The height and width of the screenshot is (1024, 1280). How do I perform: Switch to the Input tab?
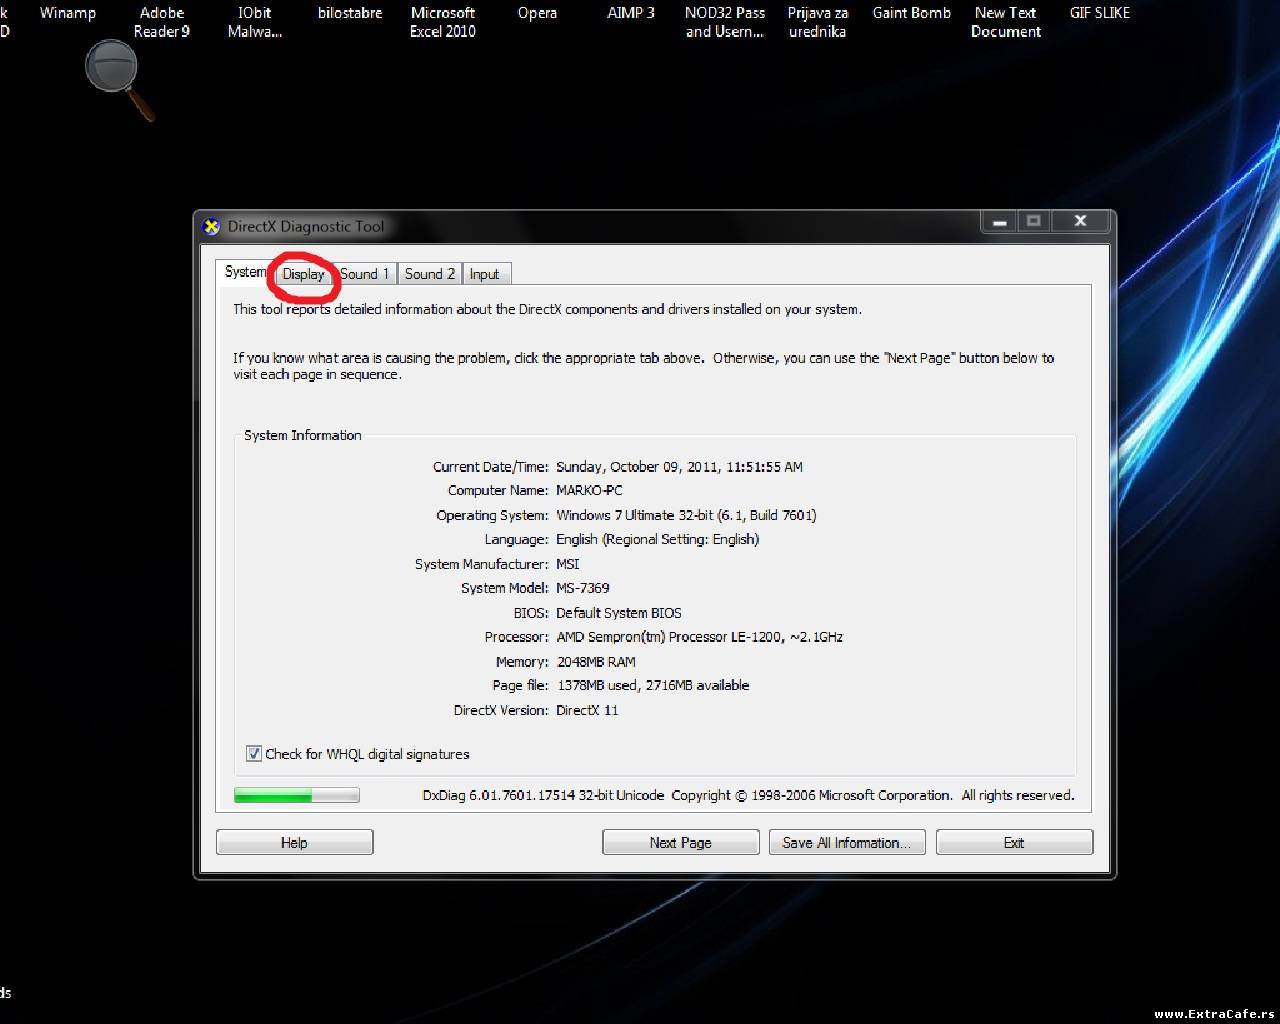(x=485, y=274)
